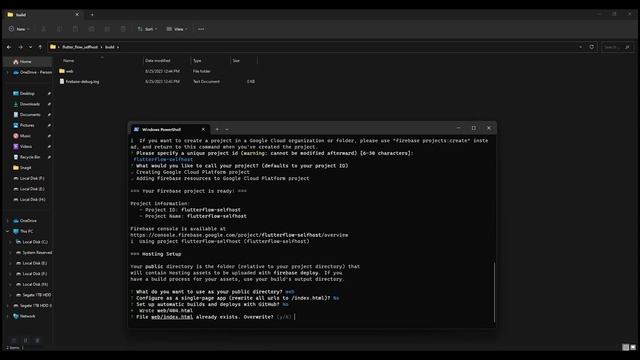Sort by Type column header
Viewport: 640px width, 360px height.
[x=197, y=60]
